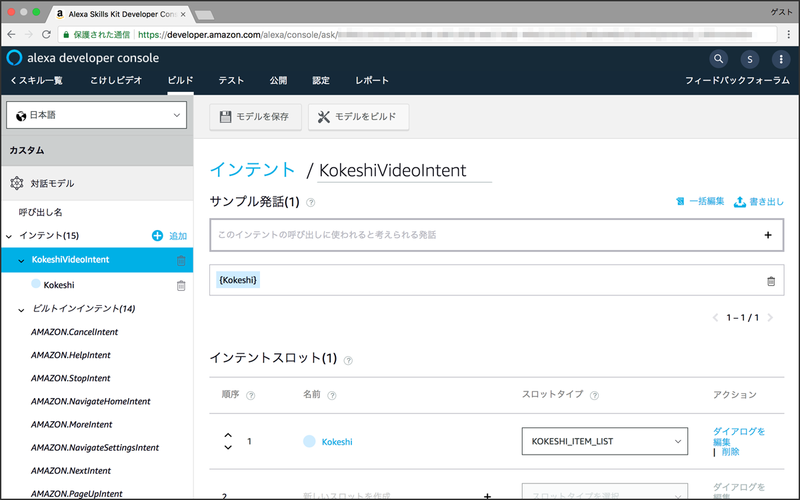Collapse KokeshiVideoIntent tree node
Screen dimensions: 800x500
pos(21,261)
